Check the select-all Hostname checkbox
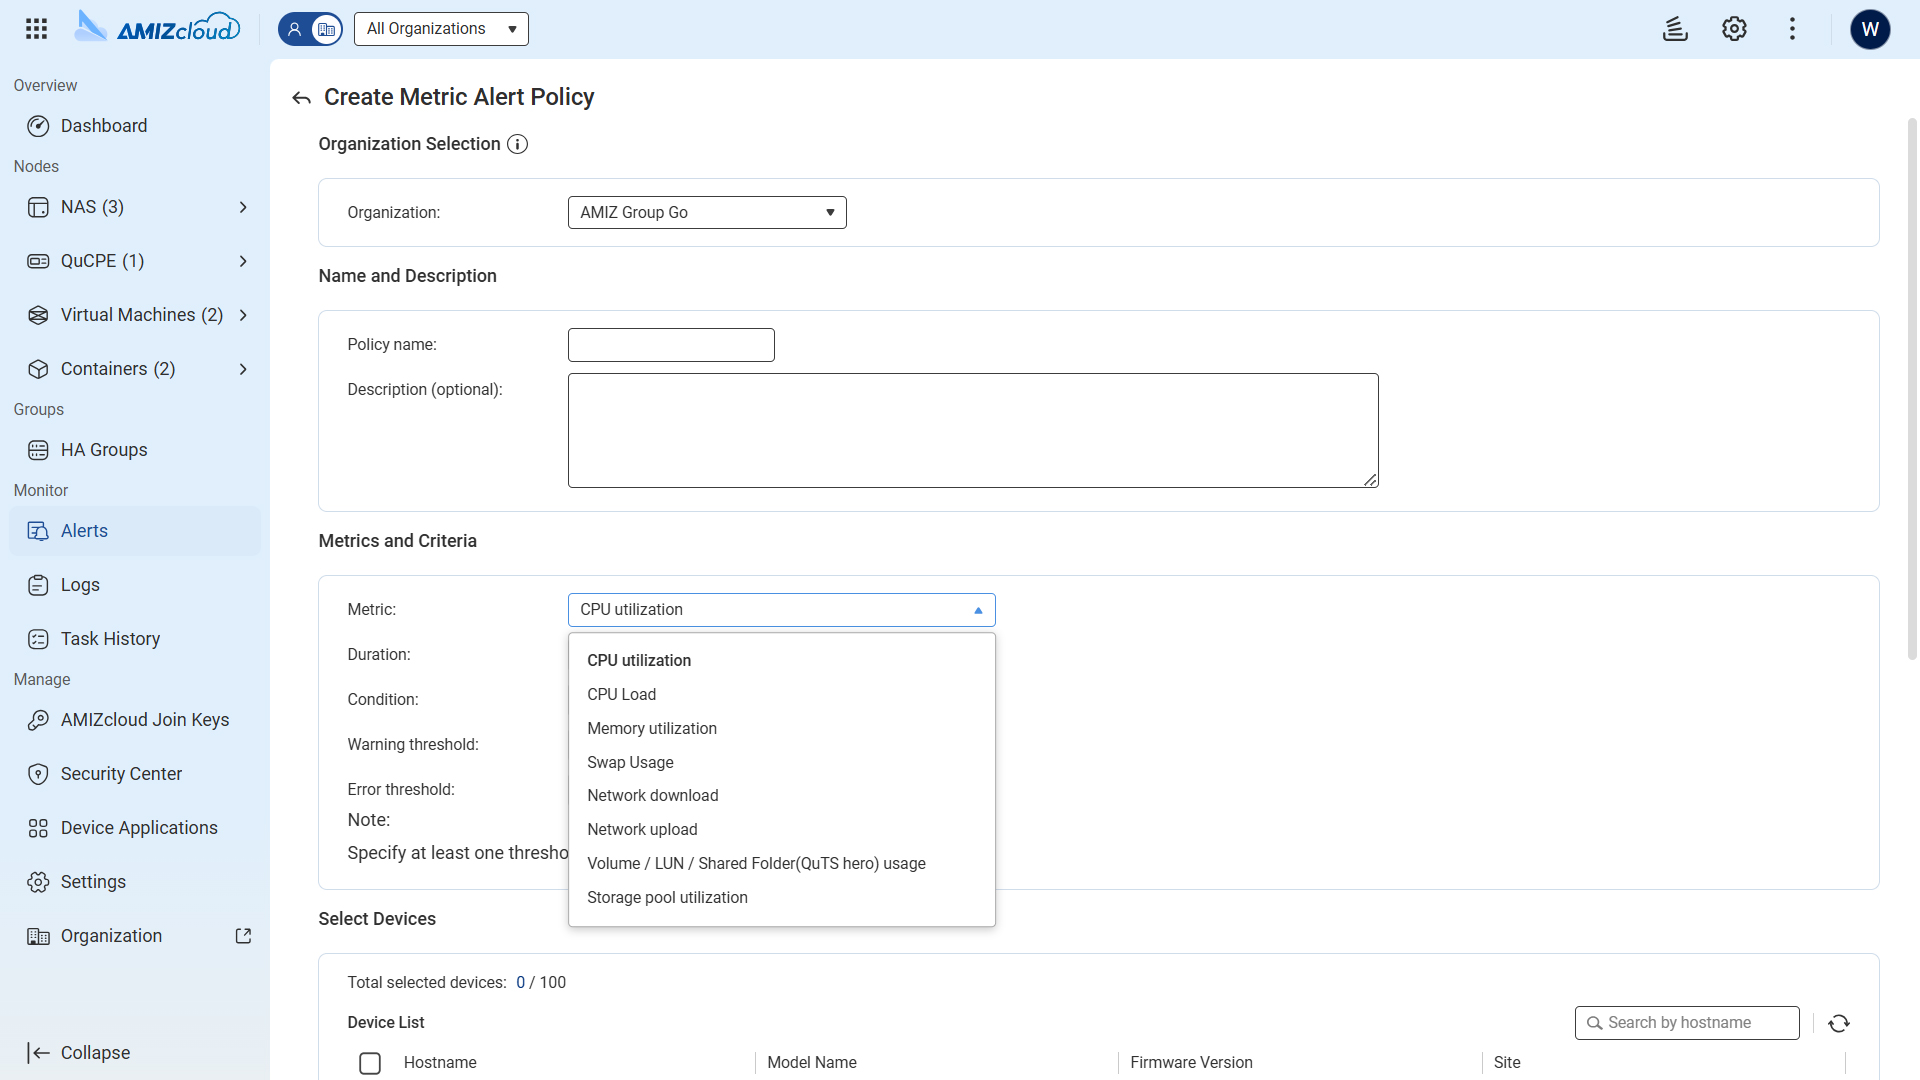Screen dimensions: 1920x1080 [370, 1063]
